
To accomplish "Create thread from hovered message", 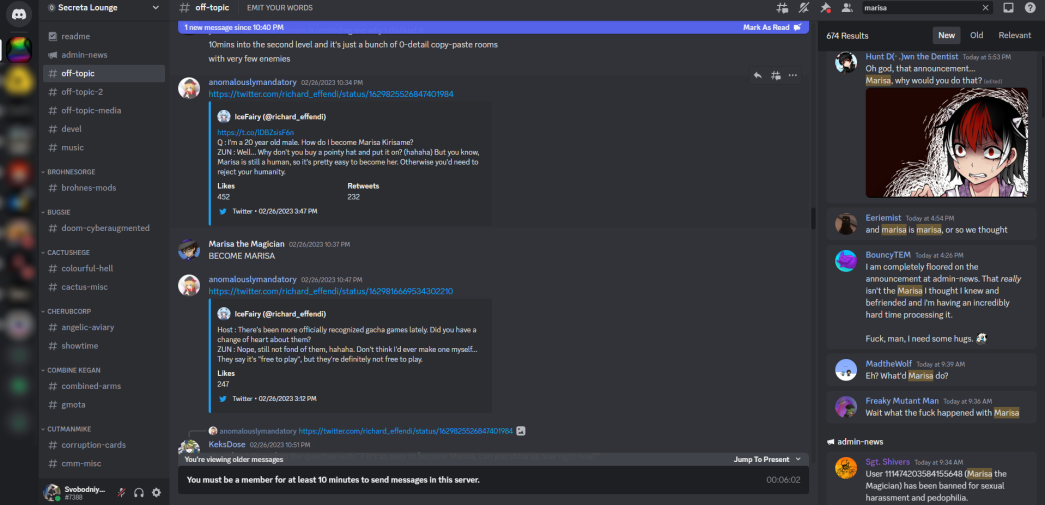I will [775, 75].
